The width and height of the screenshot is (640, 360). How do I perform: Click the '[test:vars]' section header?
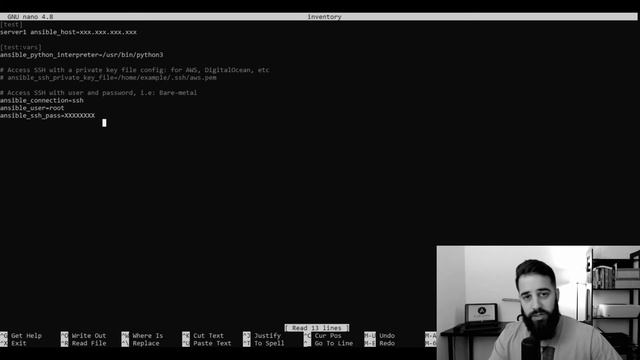21,47
